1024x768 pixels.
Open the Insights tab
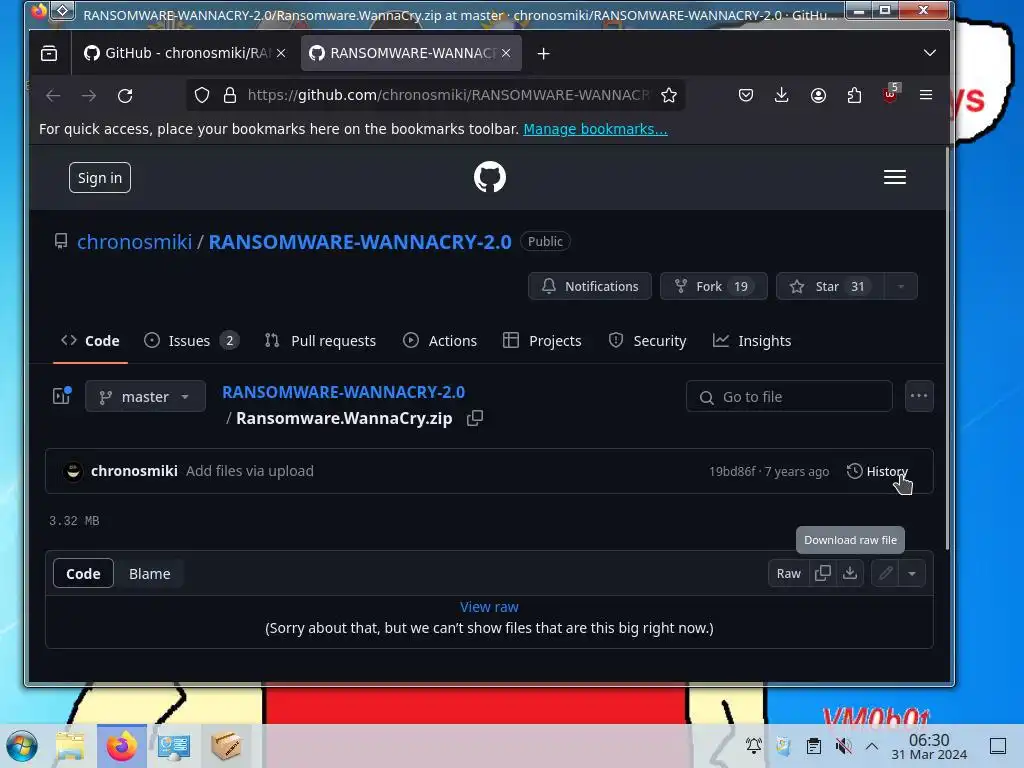click(x=752, y=341)
